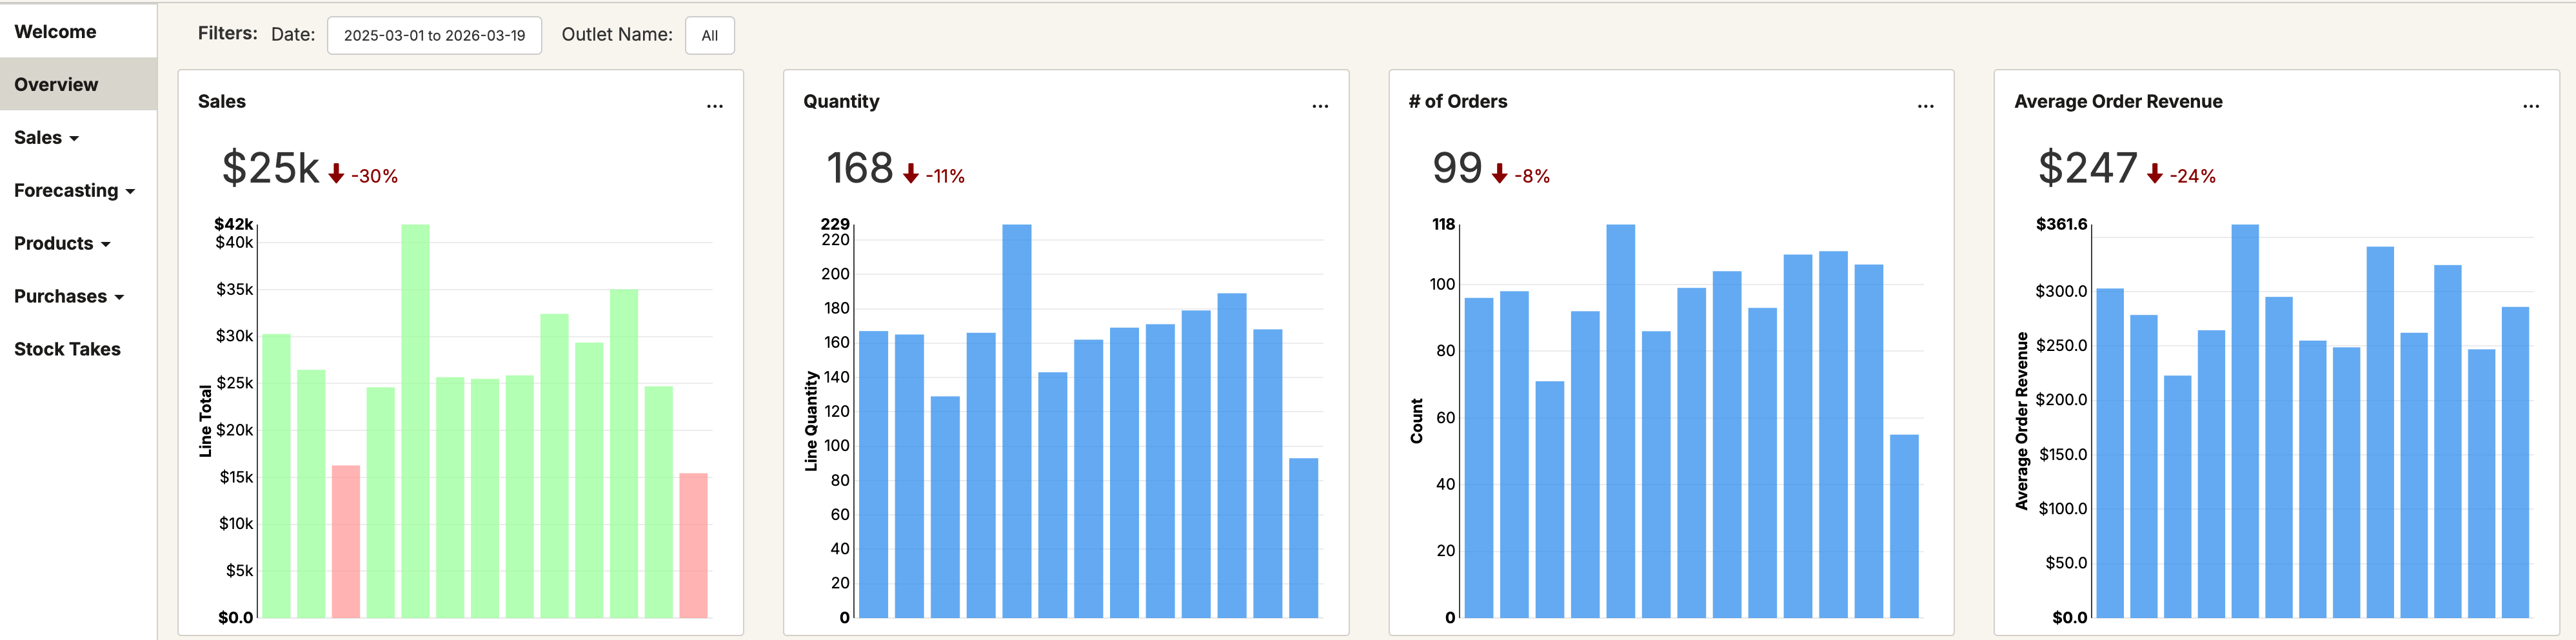Click the tallest blue bar in Quantity chart
The image size is (2576, 640).
(x=1016, y=420)
